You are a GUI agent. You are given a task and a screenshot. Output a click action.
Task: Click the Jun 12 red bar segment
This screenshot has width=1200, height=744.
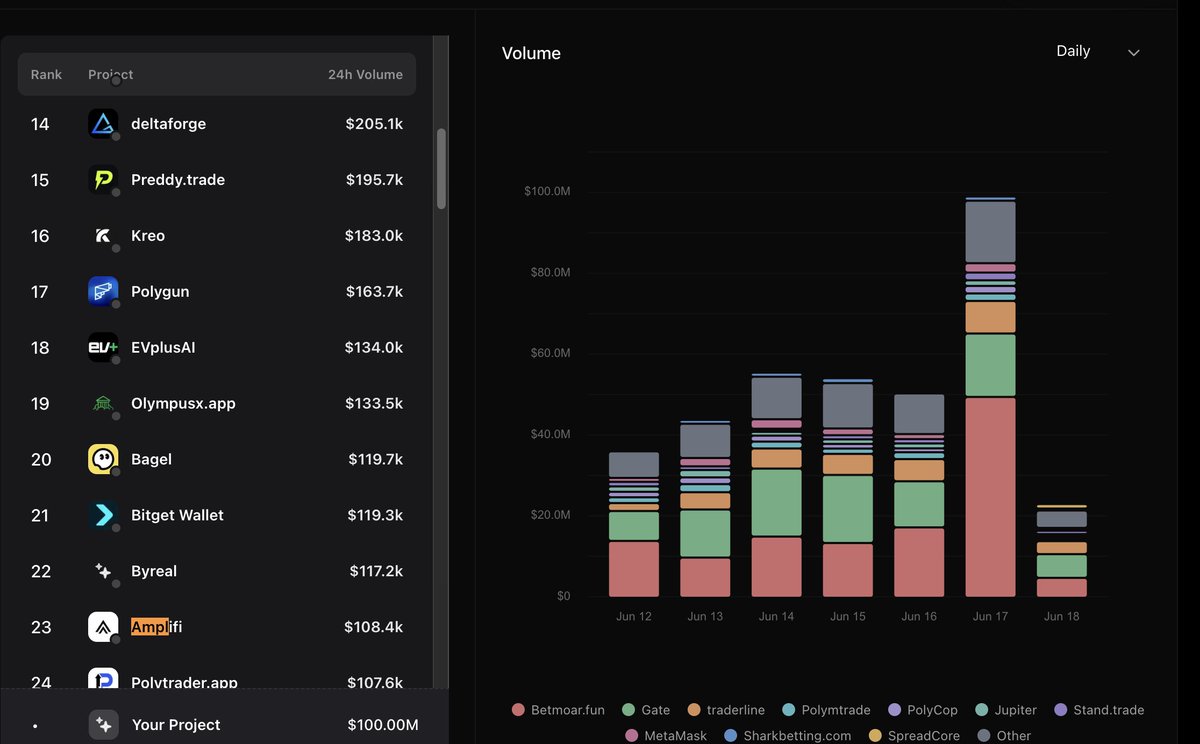click(634, 569)
